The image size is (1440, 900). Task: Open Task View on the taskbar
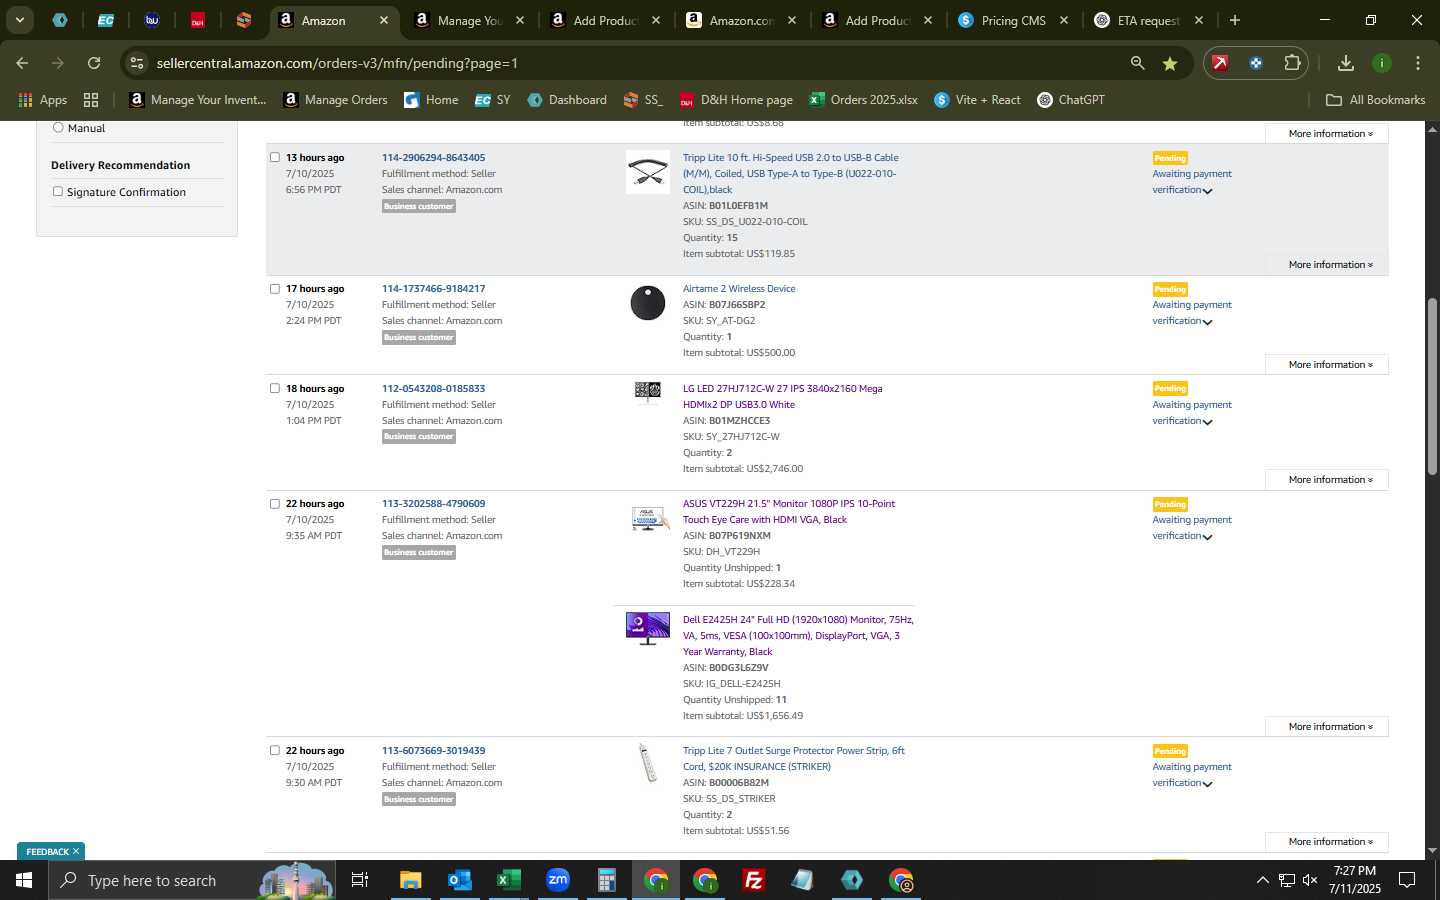[x=360, y=880]
